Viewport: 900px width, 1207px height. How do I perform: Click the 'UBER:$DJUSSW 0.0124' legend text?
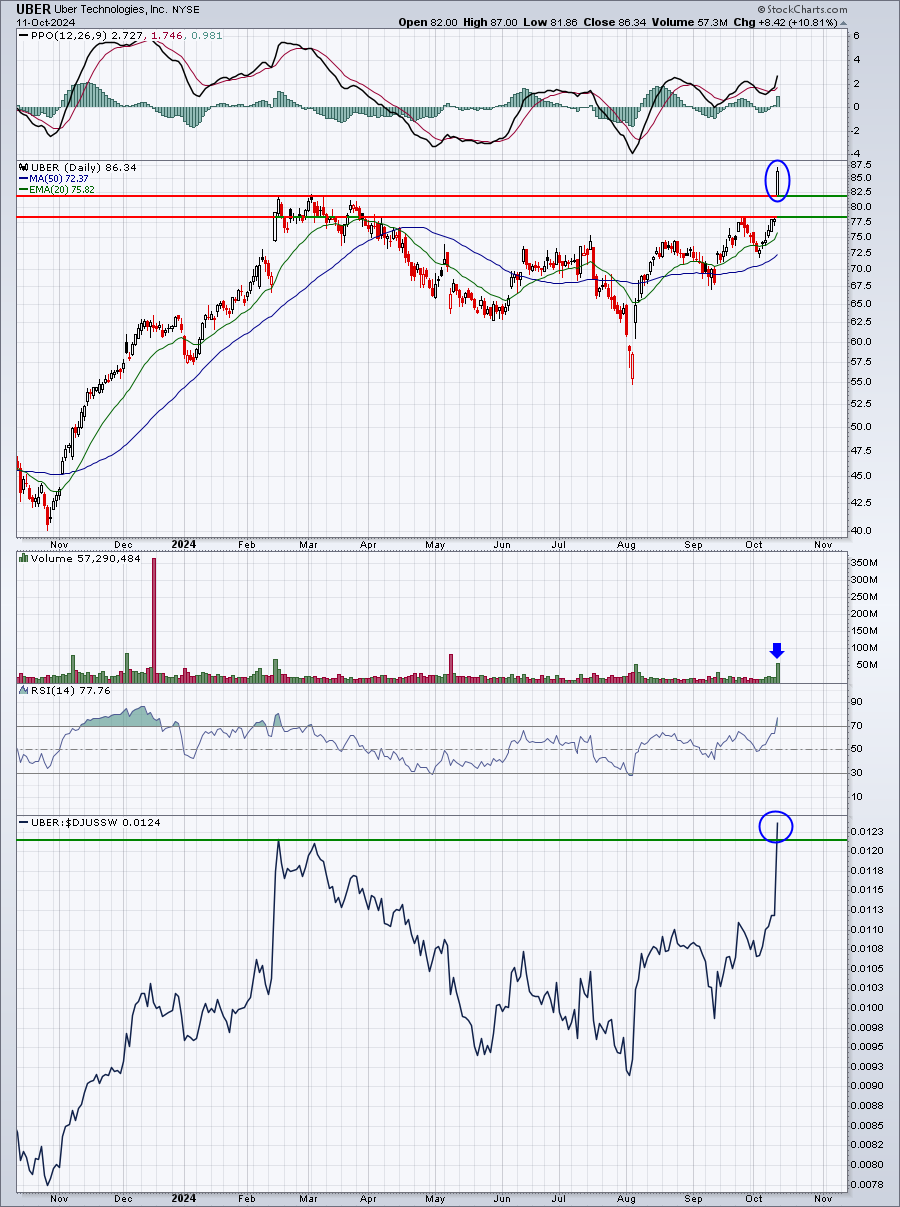click(x=95, y=822)
